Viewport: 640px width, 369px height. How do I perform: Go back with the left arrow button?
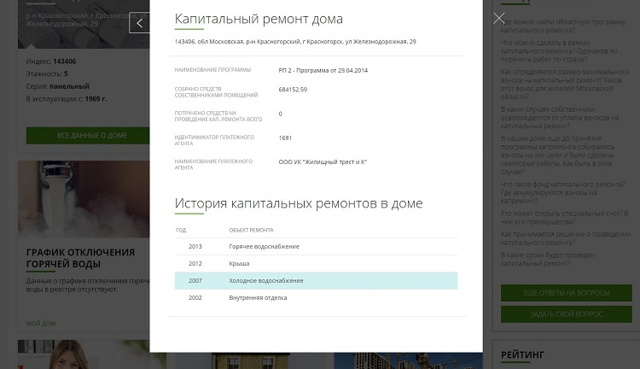click(x=140, y=23)
